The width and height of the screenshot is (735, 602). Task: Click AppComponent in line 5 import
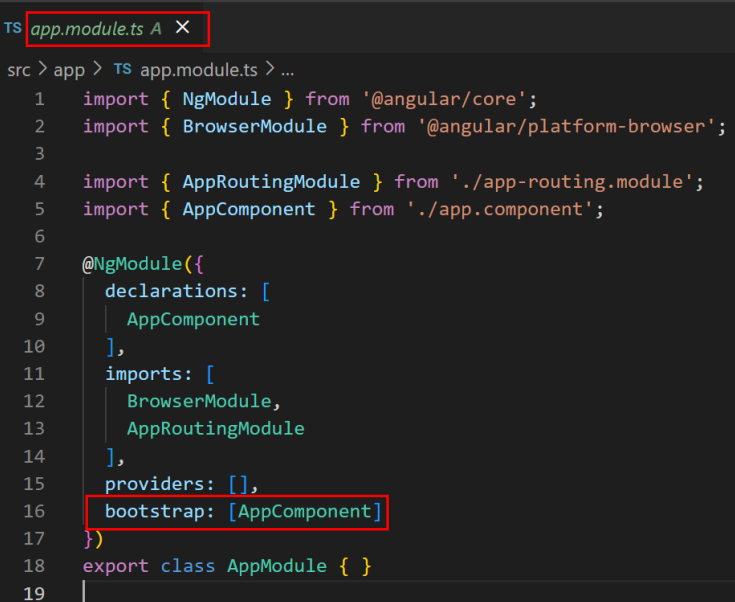(249, 209)
